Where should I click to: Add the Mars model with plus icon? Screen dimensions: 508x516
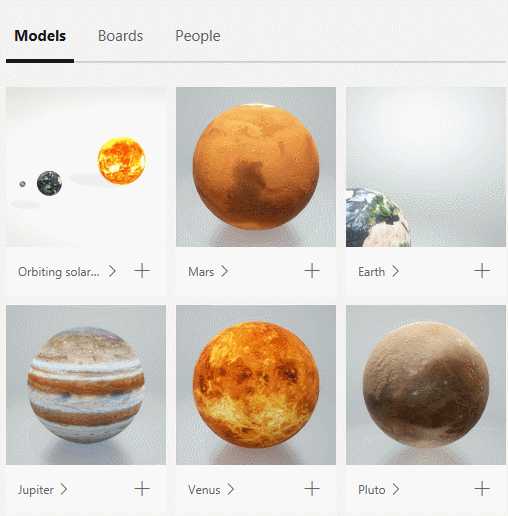click(x=312, y=271)
